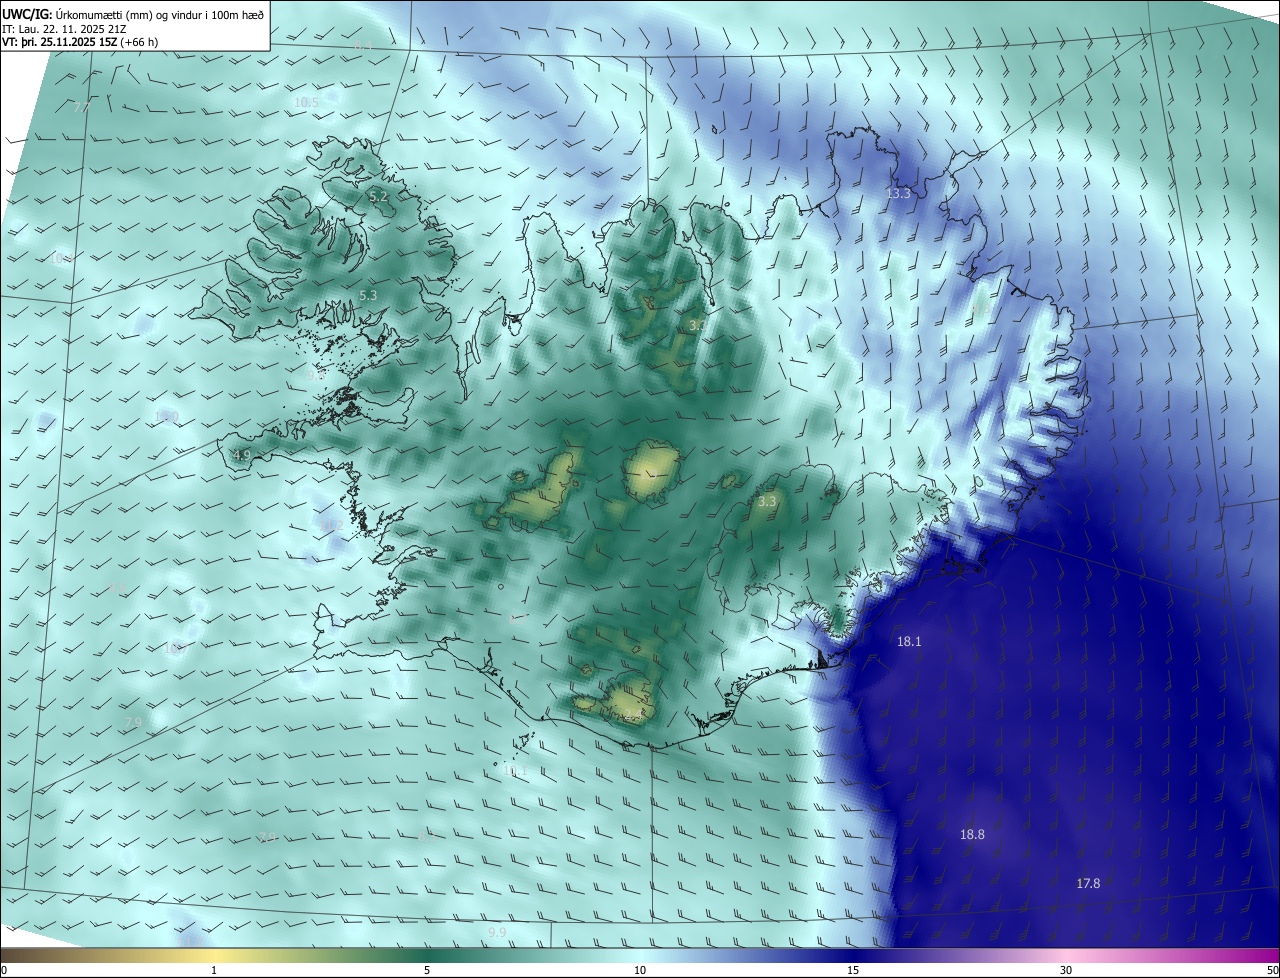Screen dimensions: 1280x978
Task: Click the 17.8 value on the map
Action: [1088, 883]
